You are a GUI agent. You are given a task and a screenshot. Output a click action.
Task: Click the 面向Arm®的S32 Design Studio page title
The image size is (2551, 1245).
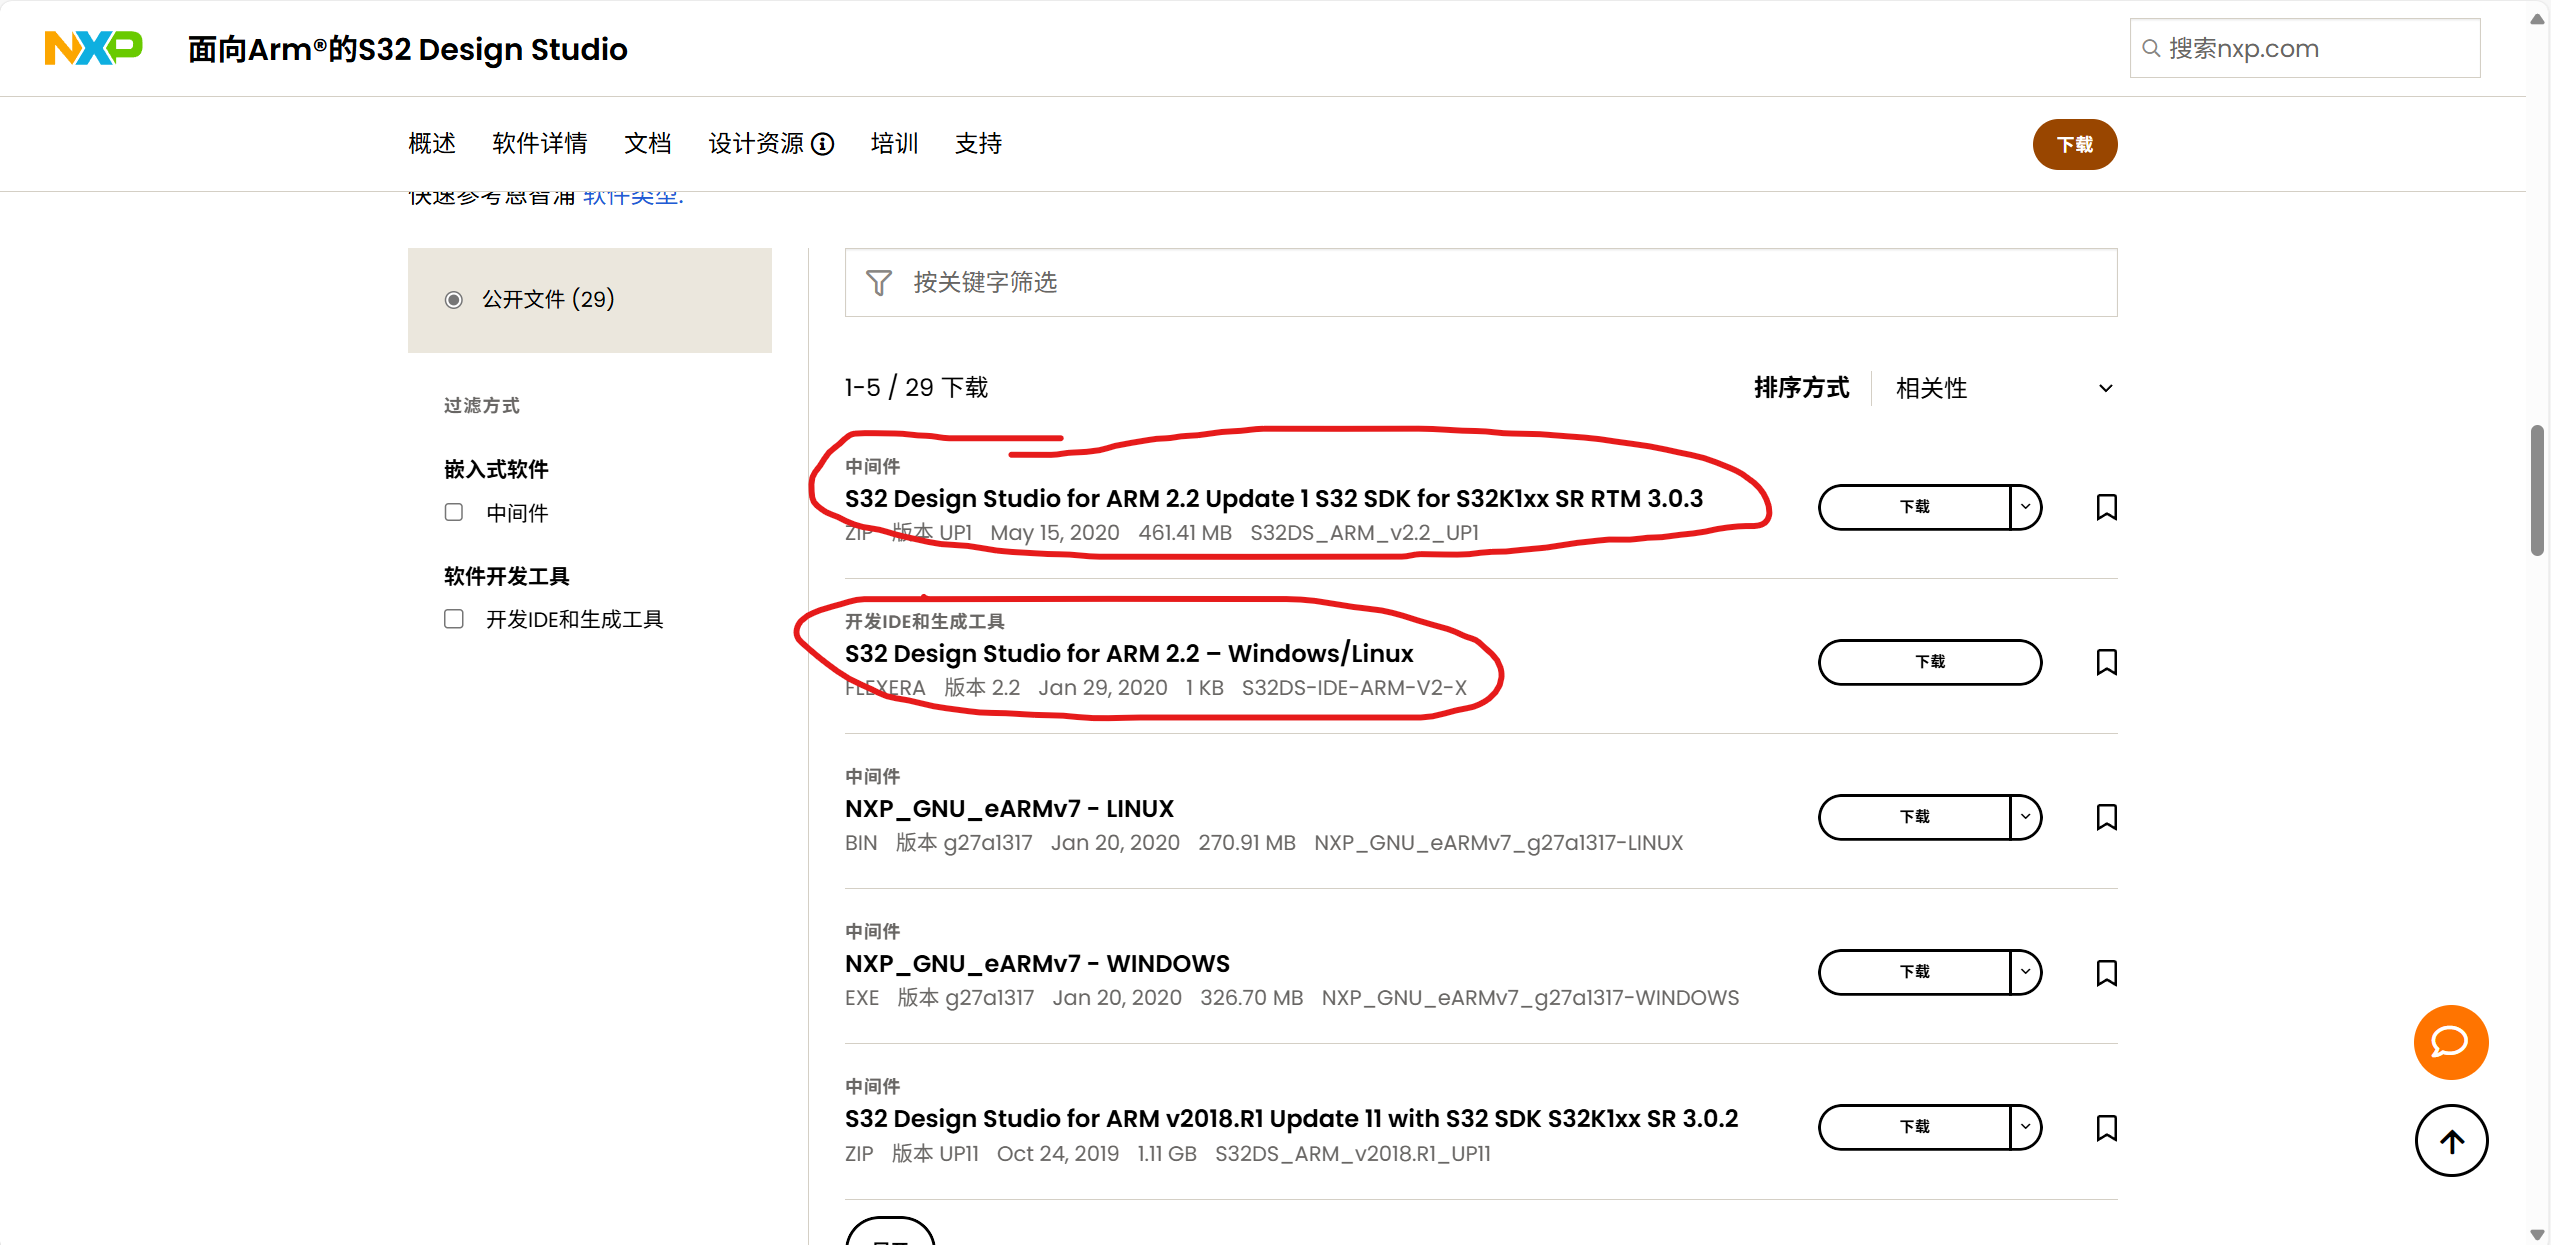point(407,49)
